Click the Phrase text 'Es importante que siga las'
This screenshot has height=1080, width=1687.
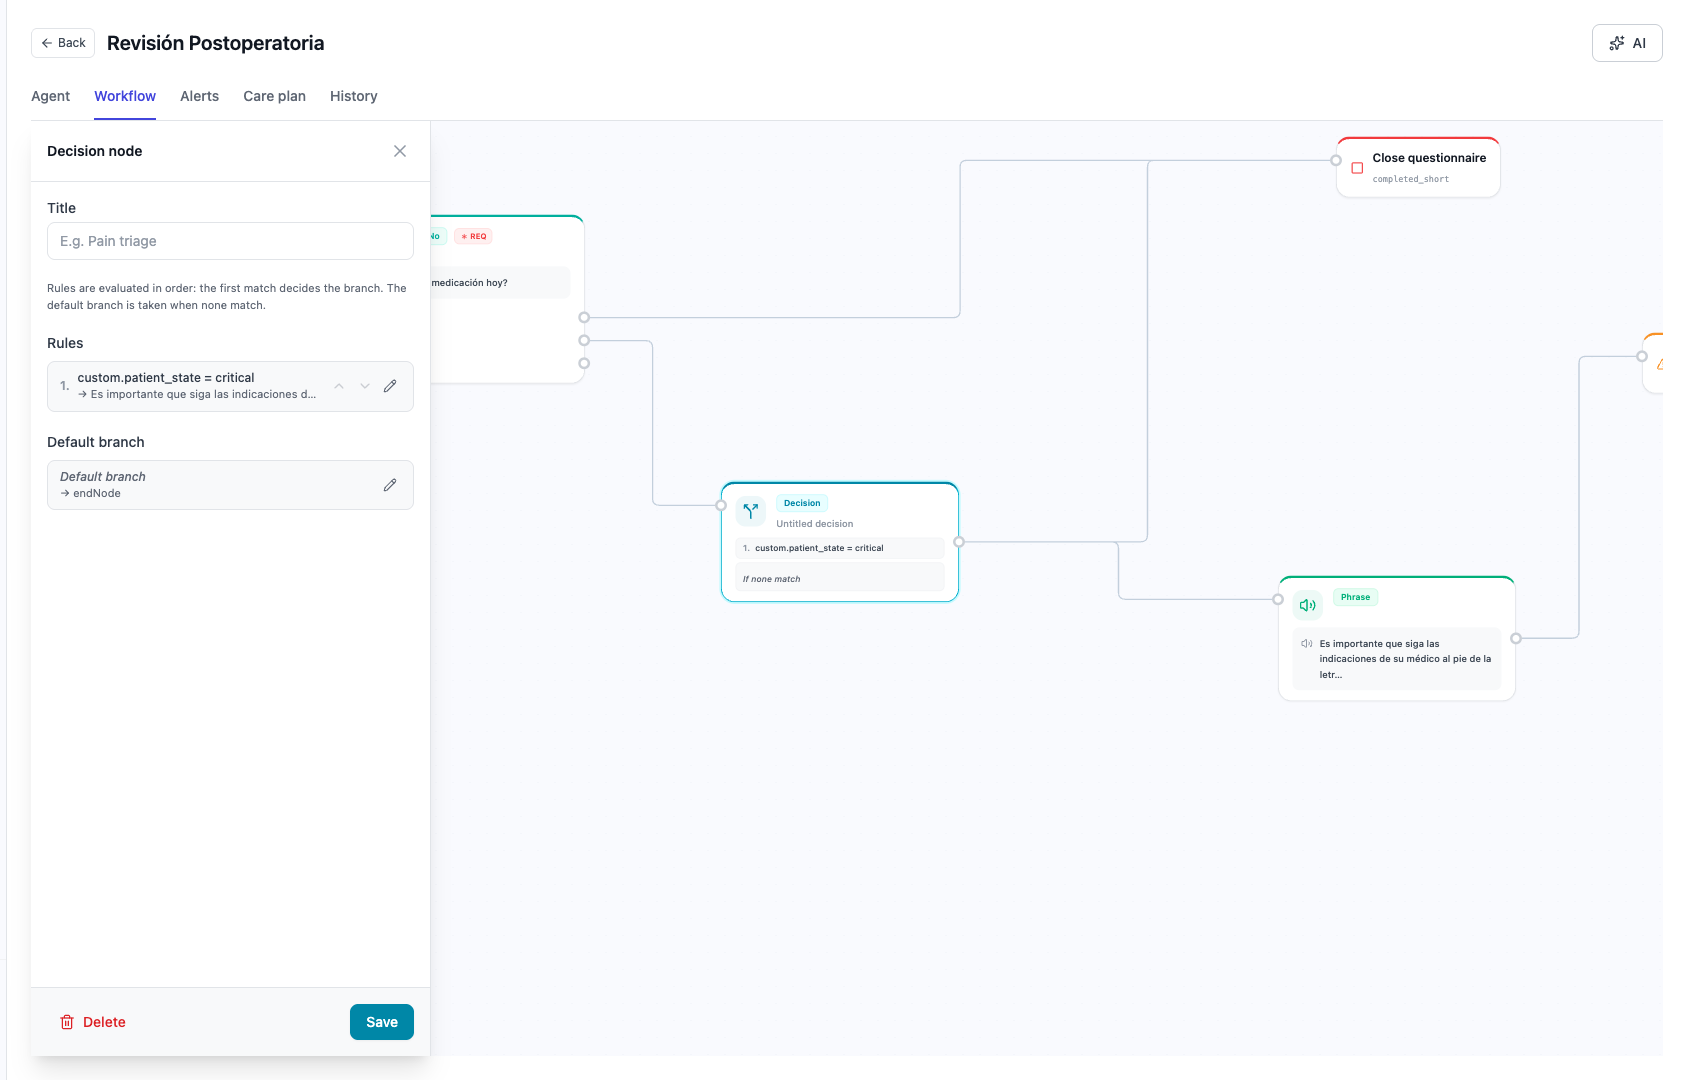[x=1379, y=644]
